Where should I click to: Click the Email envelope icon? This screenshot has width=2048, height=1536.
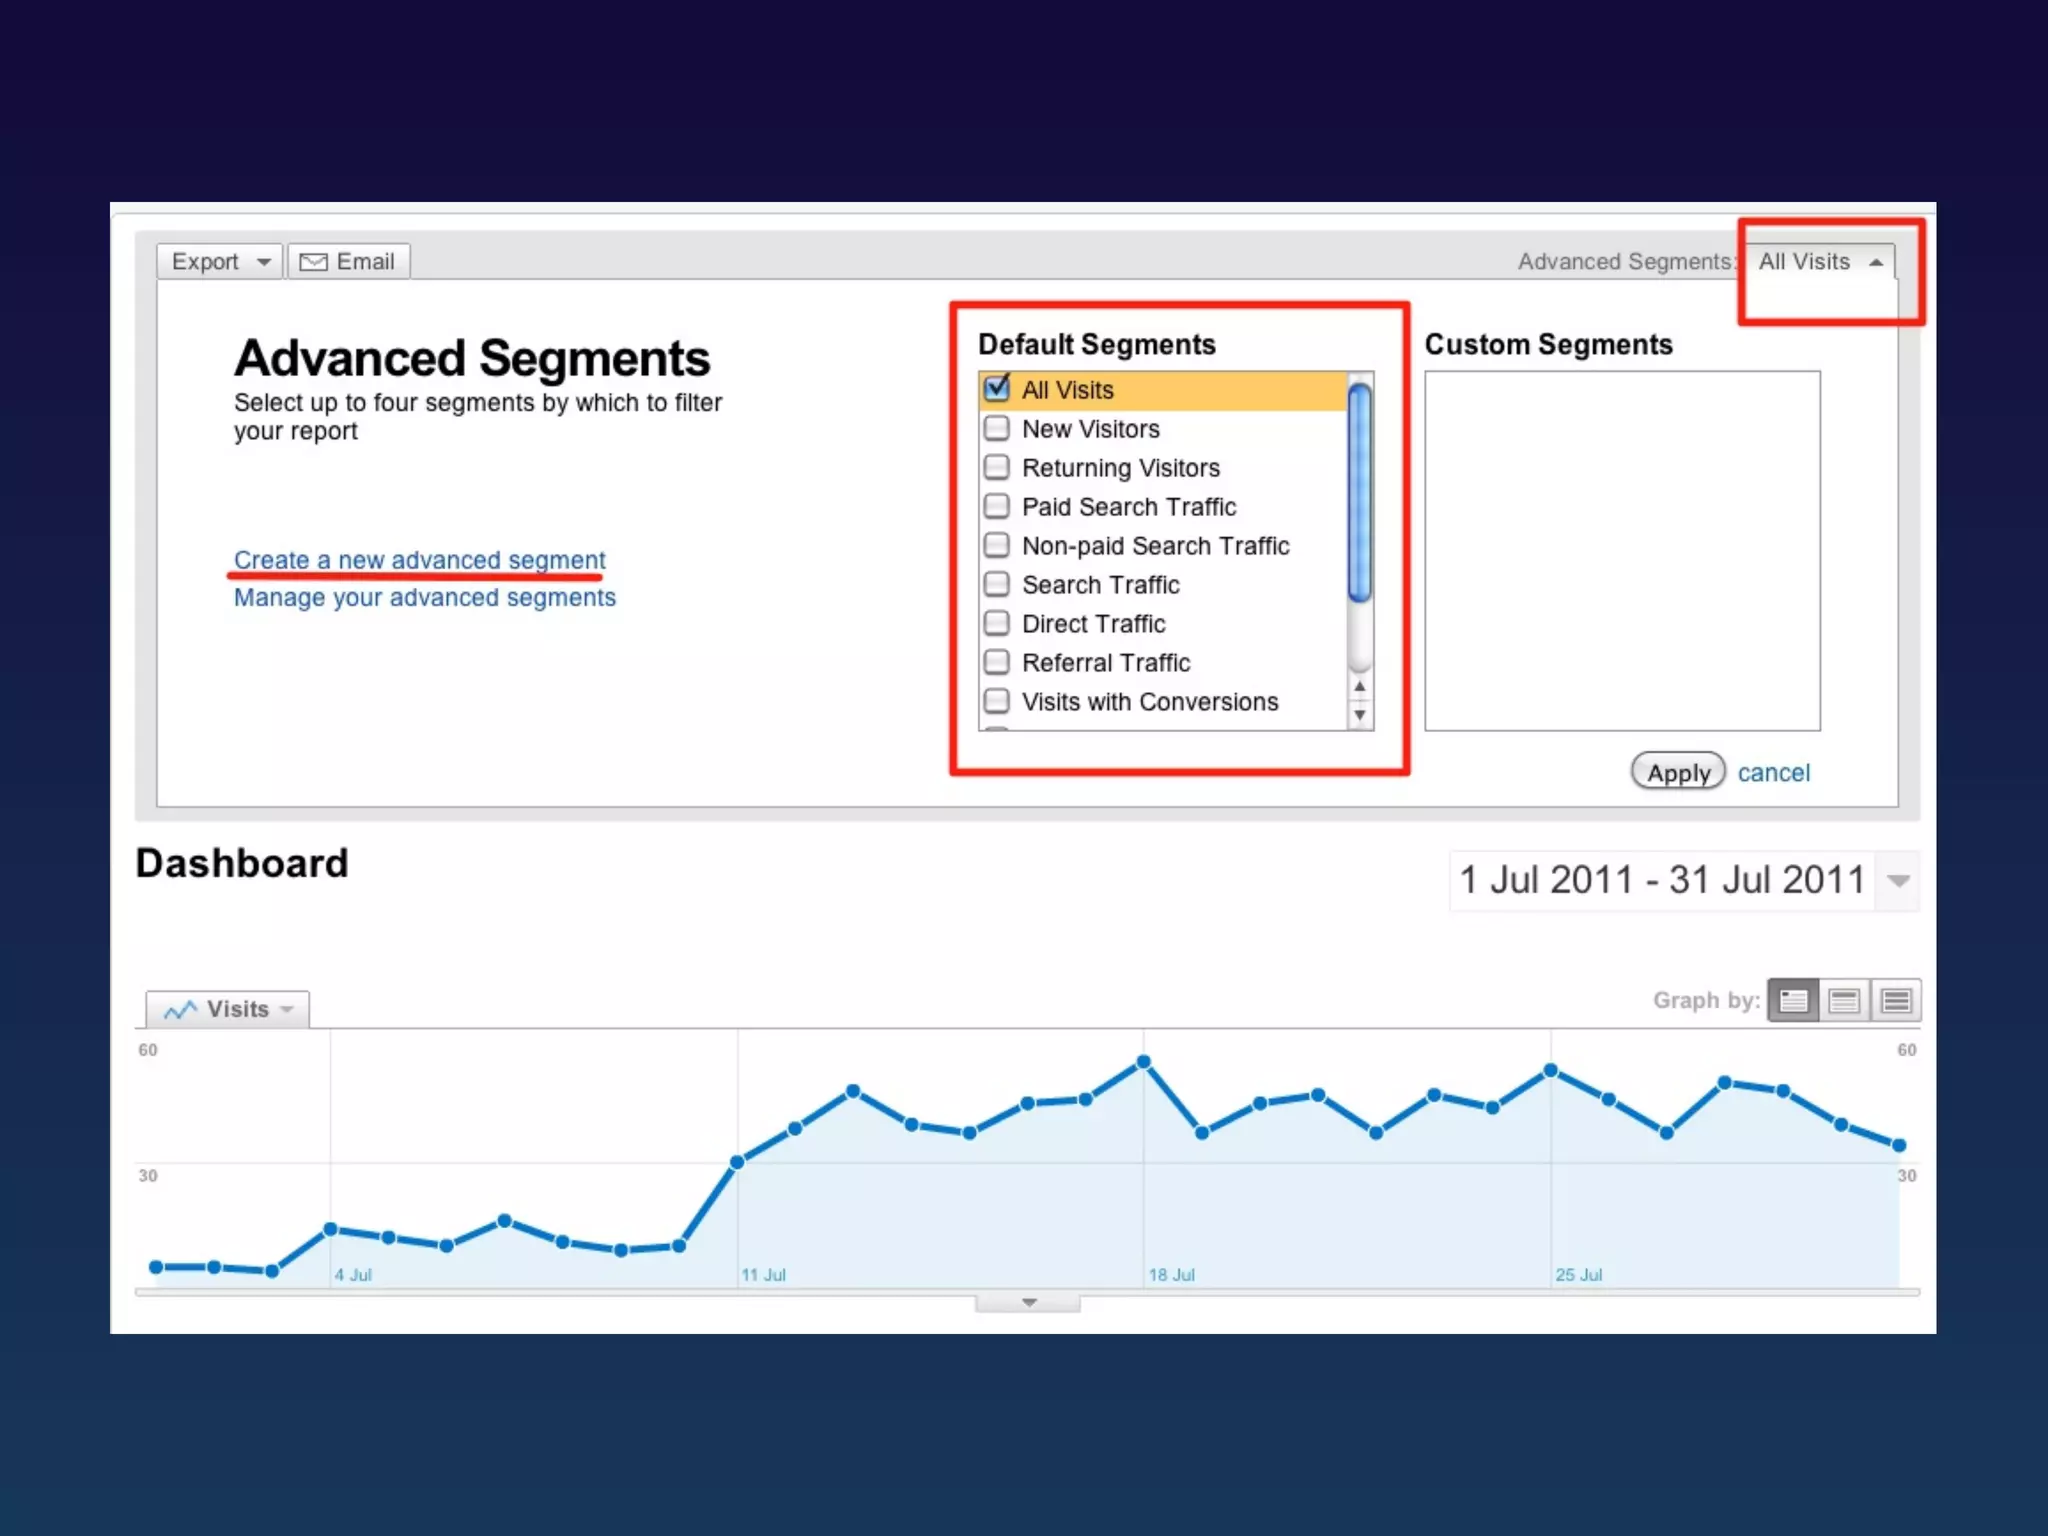[313, 262]
